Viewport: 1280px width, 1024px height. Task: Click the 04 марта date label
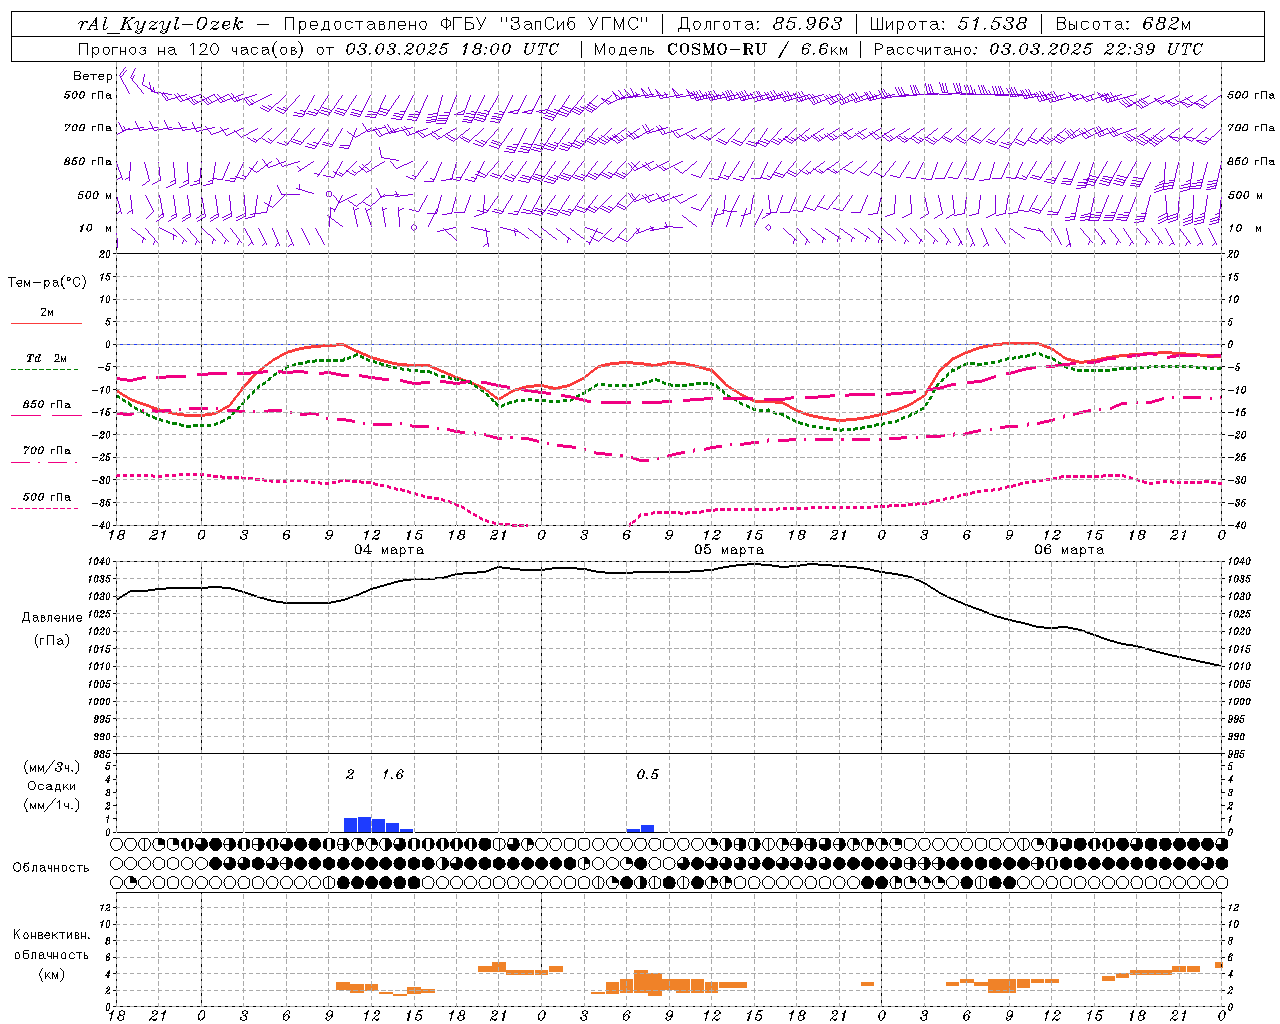point(389,550)
